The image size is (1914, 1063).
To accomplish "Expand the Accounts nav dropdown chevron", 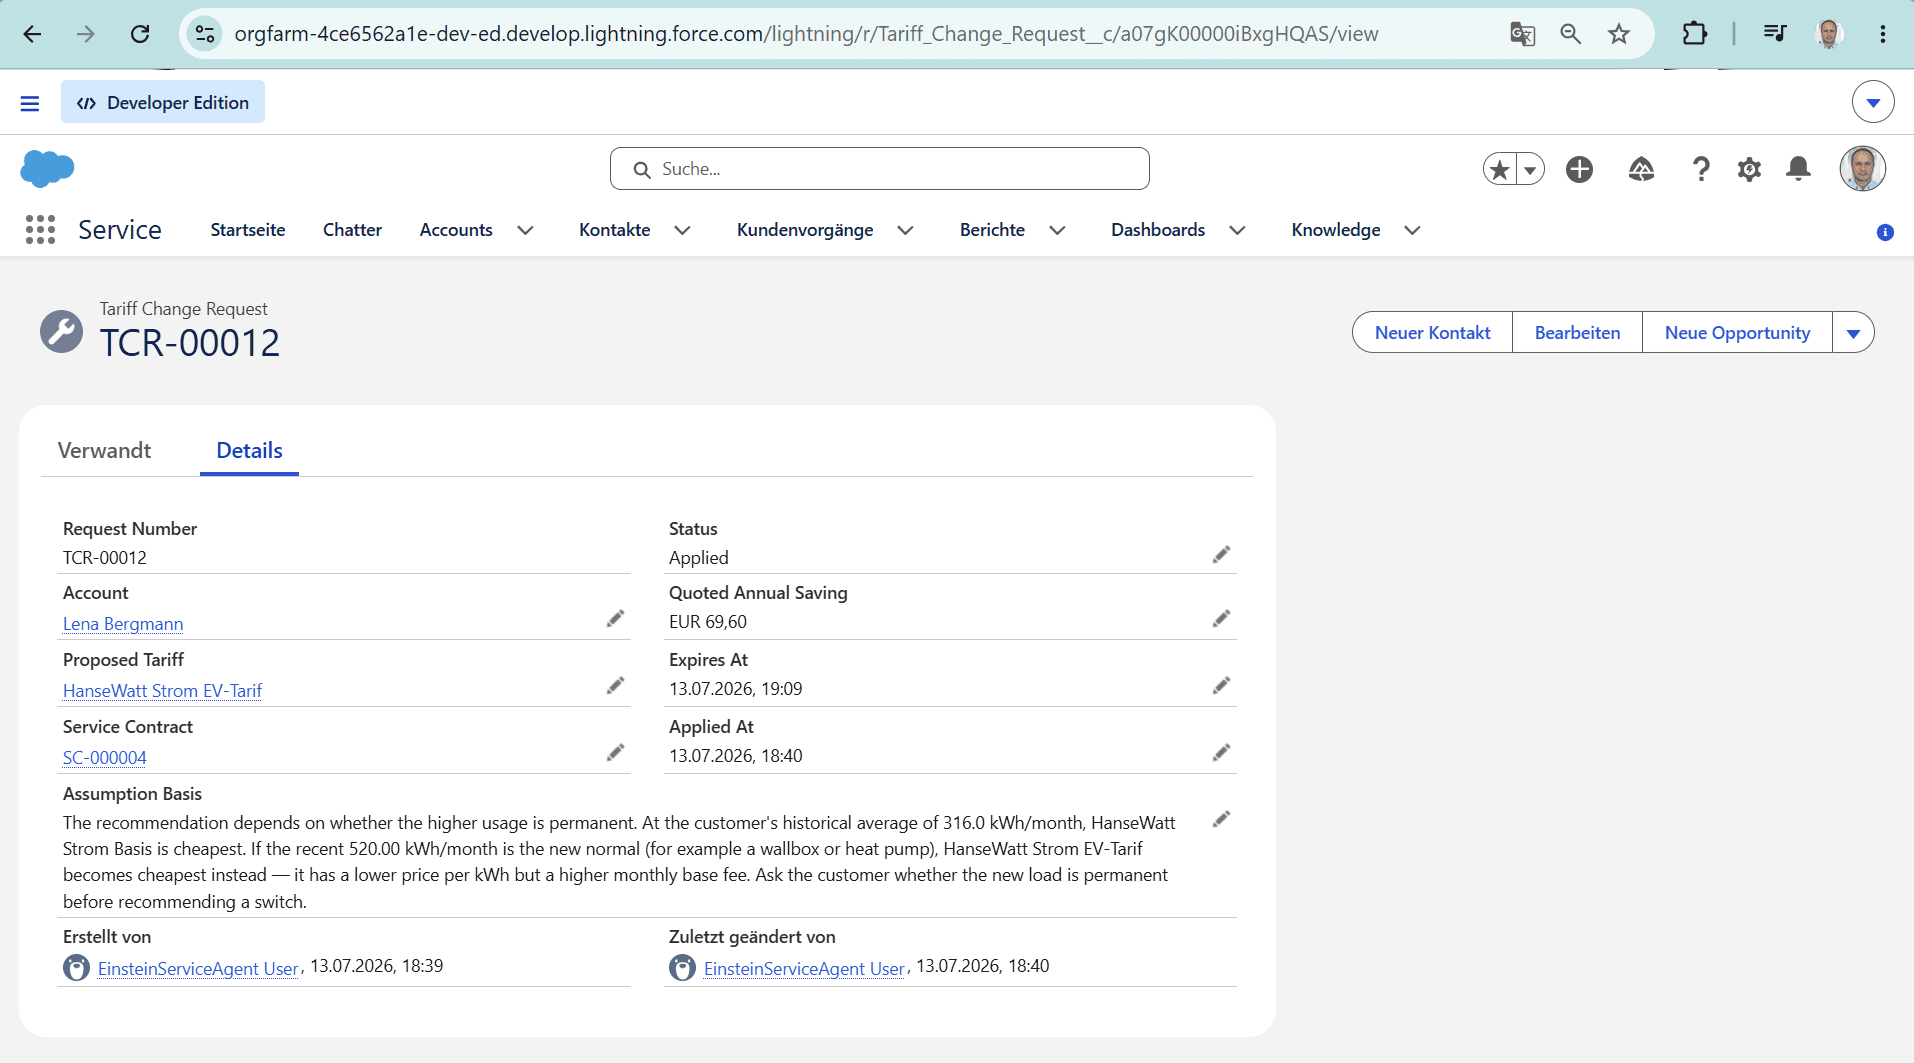I will pos(525,230).
